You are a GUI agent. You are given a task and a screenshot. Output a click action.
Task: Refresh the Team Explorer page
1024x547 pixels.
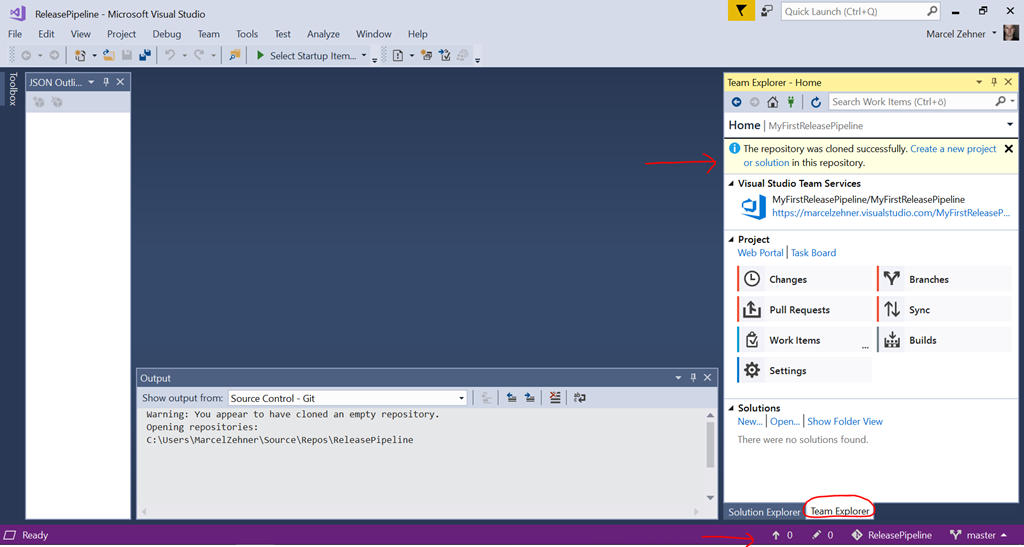coord(816,102)
